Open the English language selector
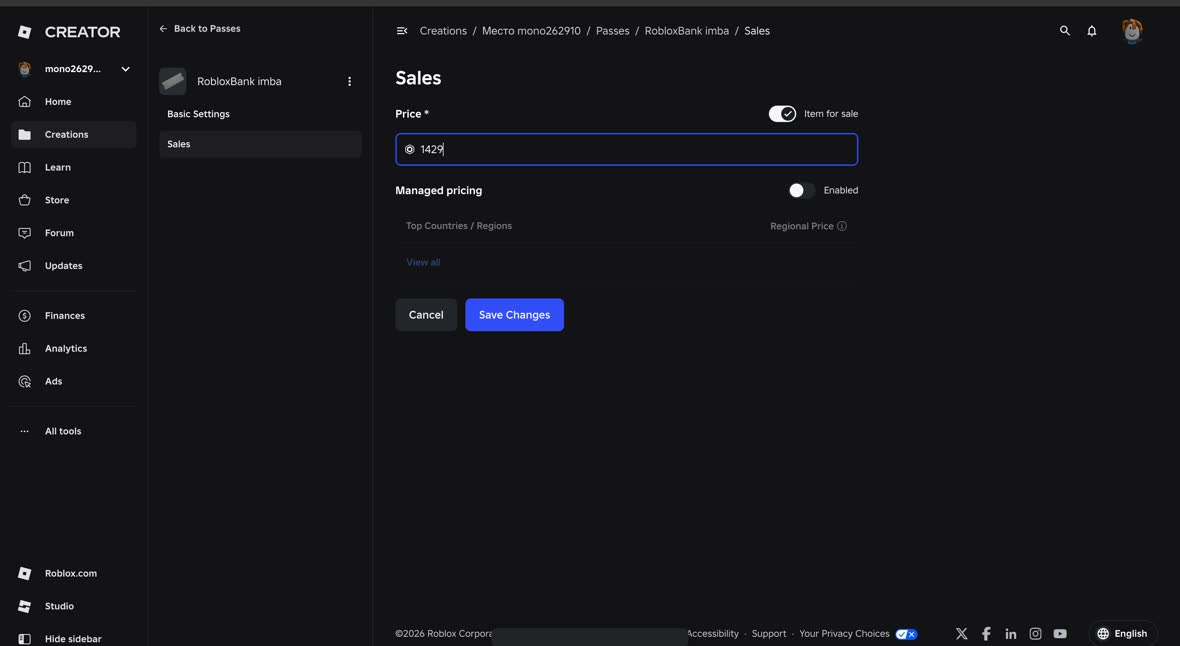Image resolution: width=1180 pixels, height=646 pixels. click(x=1122, y=634)
